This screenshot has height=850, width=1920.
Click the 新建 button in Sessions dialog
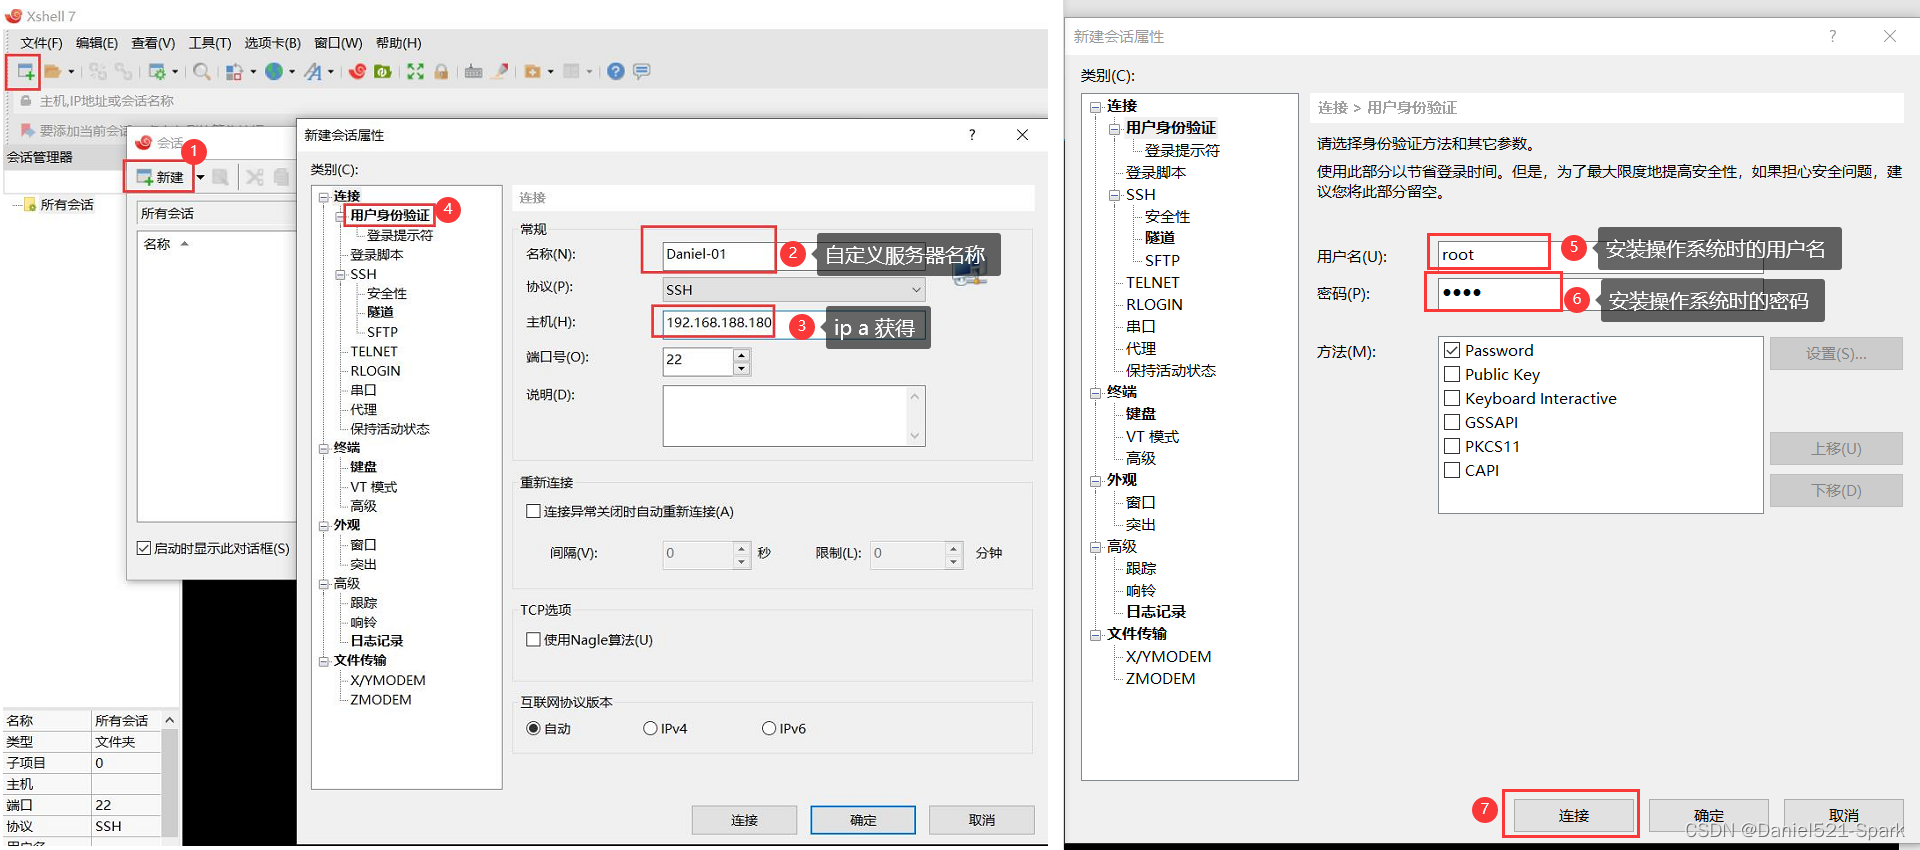160,177
